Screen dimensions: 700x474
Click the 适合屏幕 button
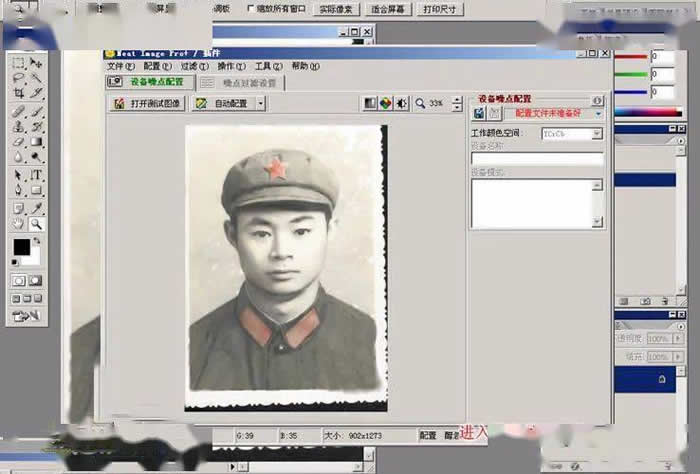point(387,9)
